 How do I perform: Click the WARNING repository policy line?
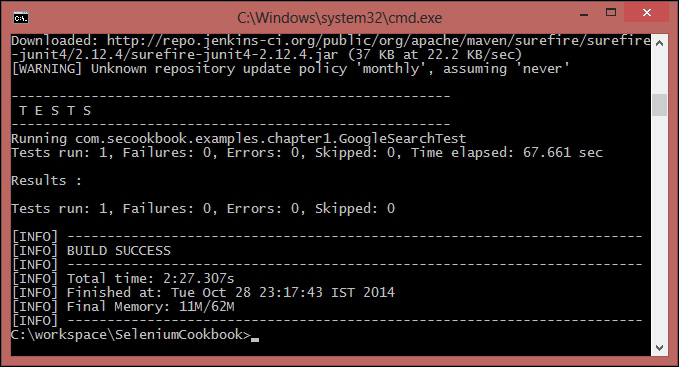coord(290,68)
